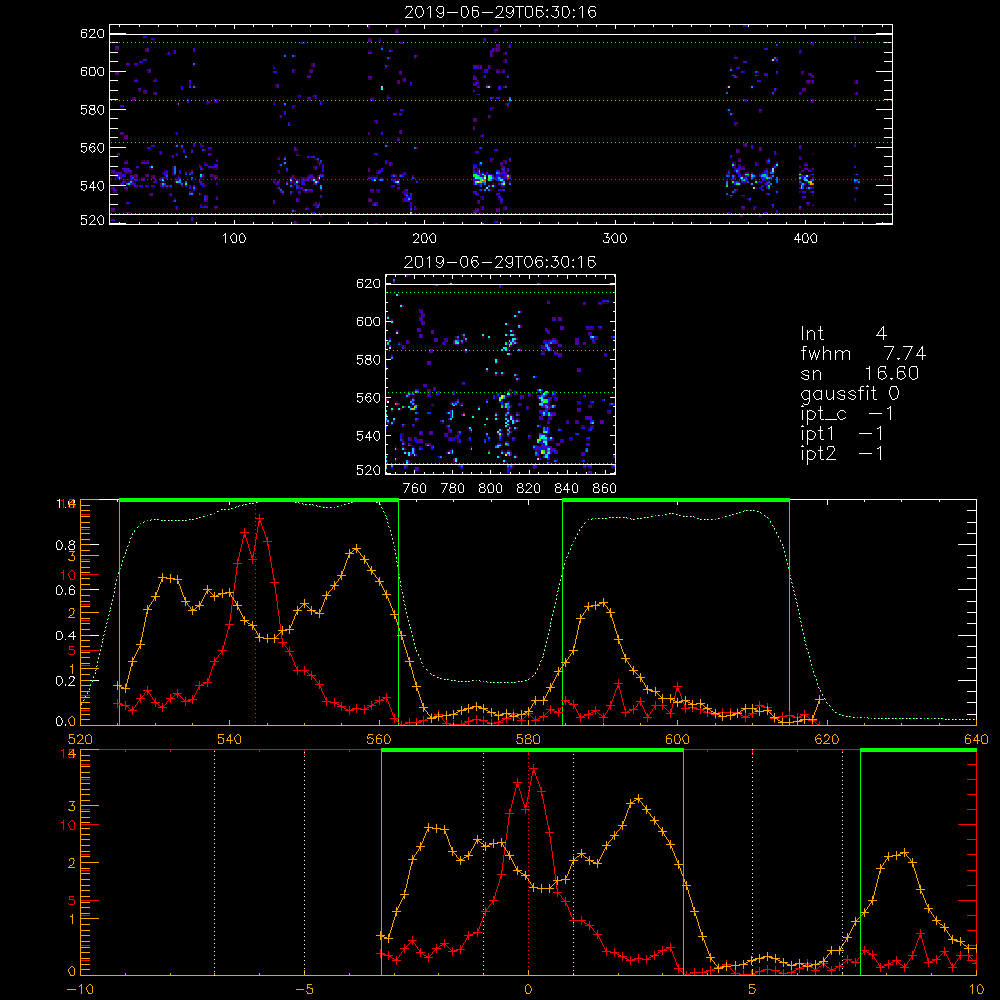The height and width of the screenshot is (1000, 1000).
Task: Click the 'gaussfit 0' readout
Action: pos(849,393)
